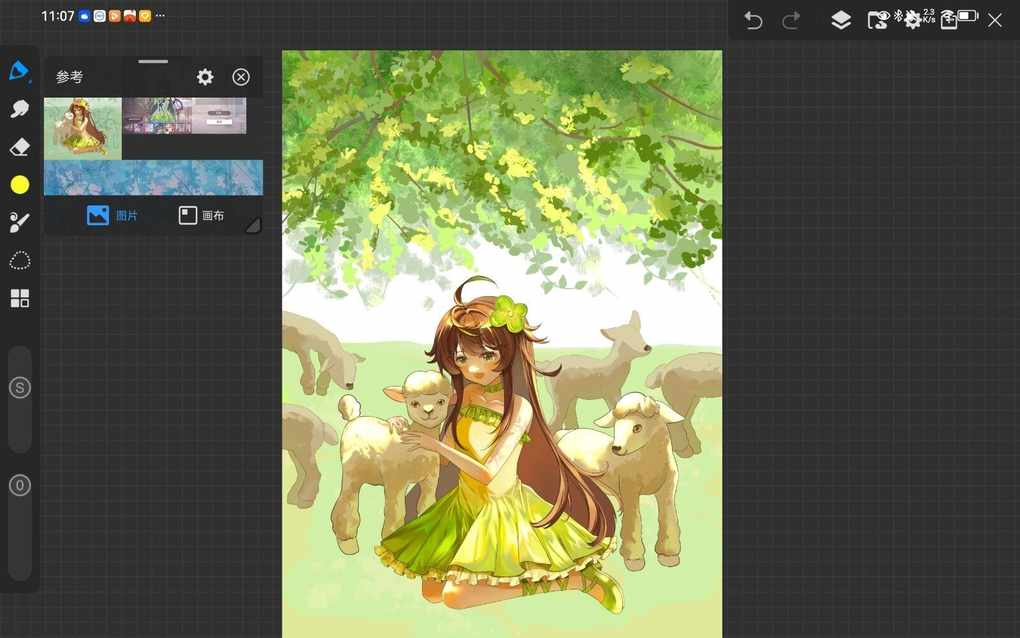Open the yellow color picker

tap(19, 185)
